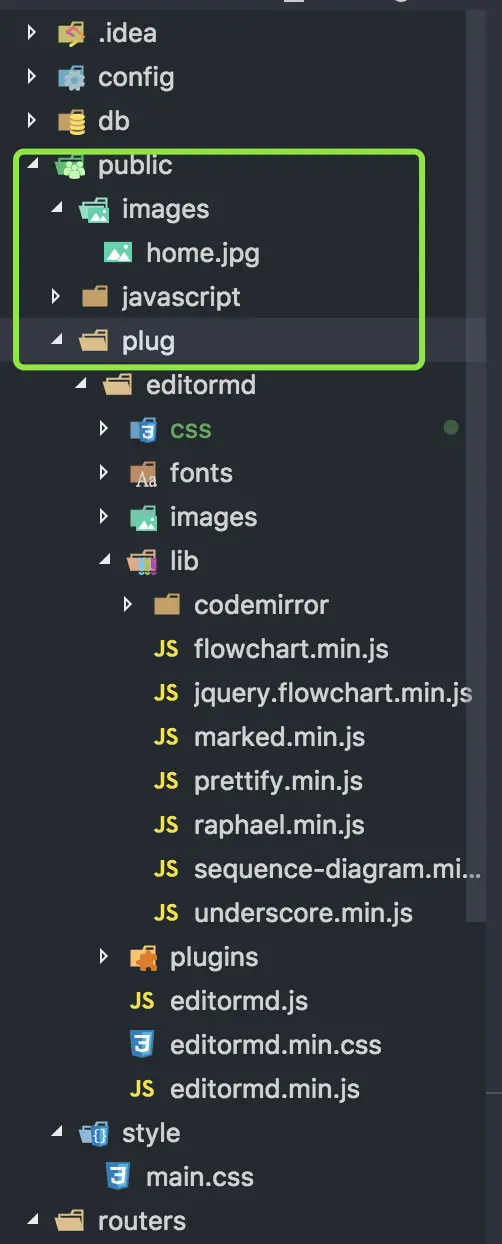Expand the images folder arrow under editormd
This screenshot has height=1244, width=502.
coord(106,518)
